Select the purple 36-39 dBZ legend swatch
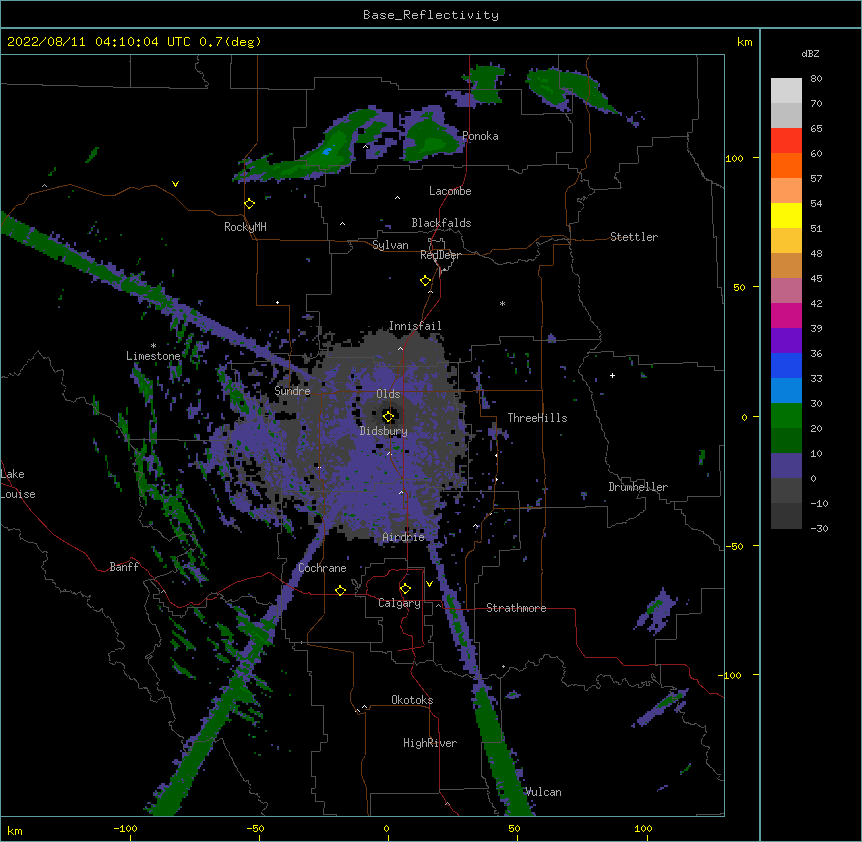The height and width of the screenshot is (842, 862). pyautogui.click(x=786, y=341)
